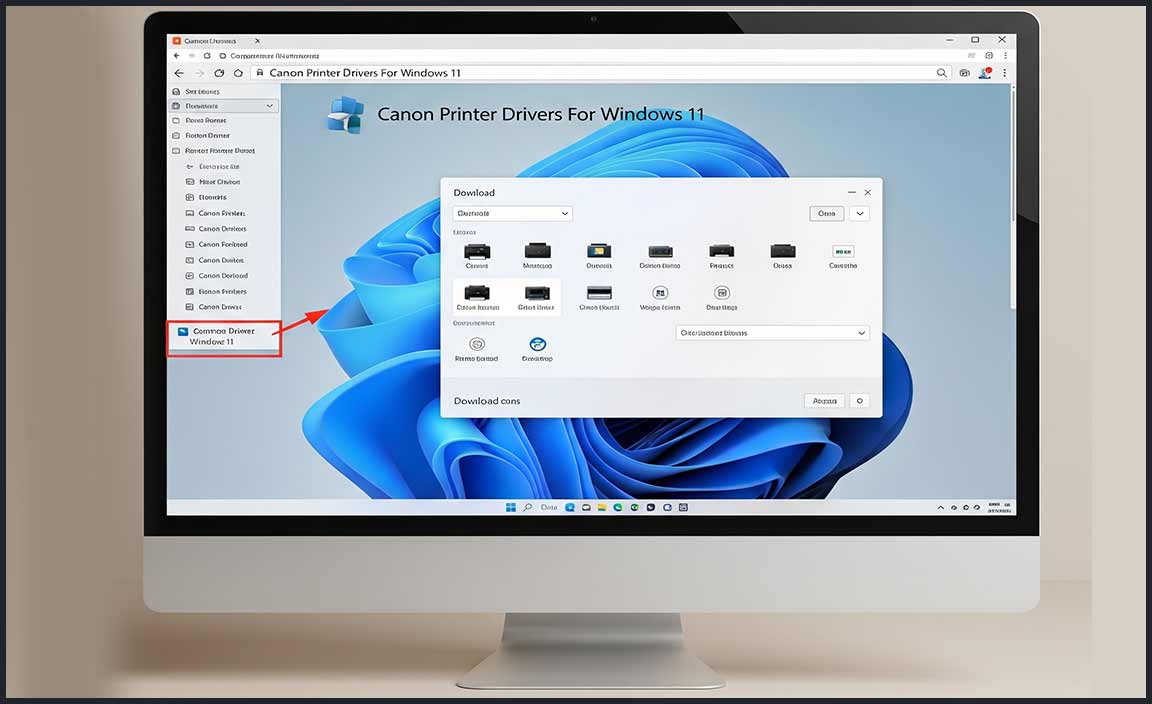Click the back arrow beside the address bar
Image resolution: width=1152 pixels, height=704 pixels.
click(179, 73)
